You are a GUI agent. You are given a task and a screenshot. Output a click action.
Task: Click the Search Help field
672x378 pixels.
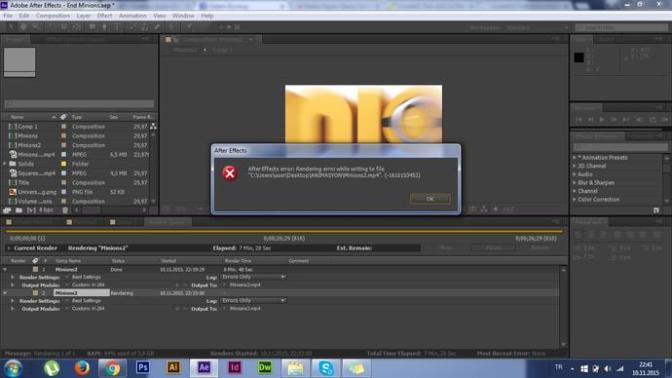[x=621, y=27]
